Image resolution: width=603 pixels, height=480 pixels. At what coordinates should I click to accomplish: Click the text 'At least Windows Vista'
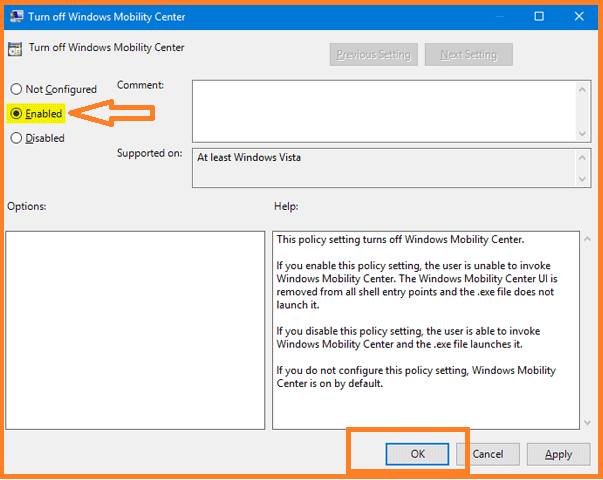click(x=249, y=157)
